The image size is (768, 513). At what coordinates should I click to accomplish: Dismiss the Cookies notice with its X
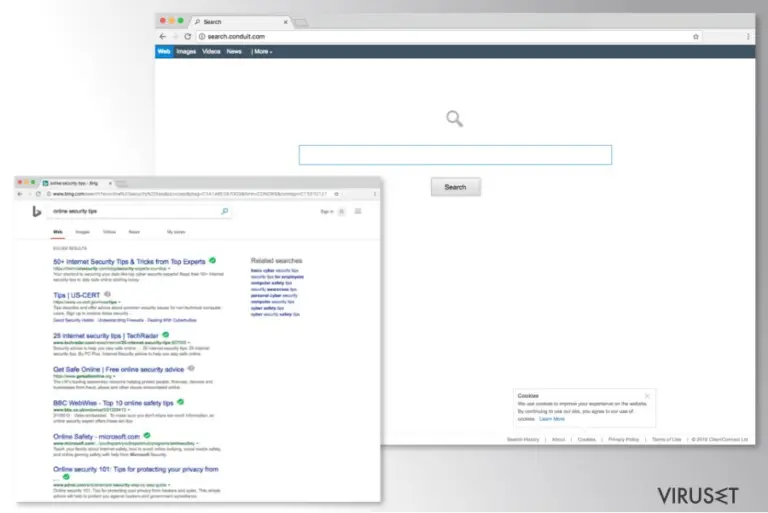coord(647,395)
